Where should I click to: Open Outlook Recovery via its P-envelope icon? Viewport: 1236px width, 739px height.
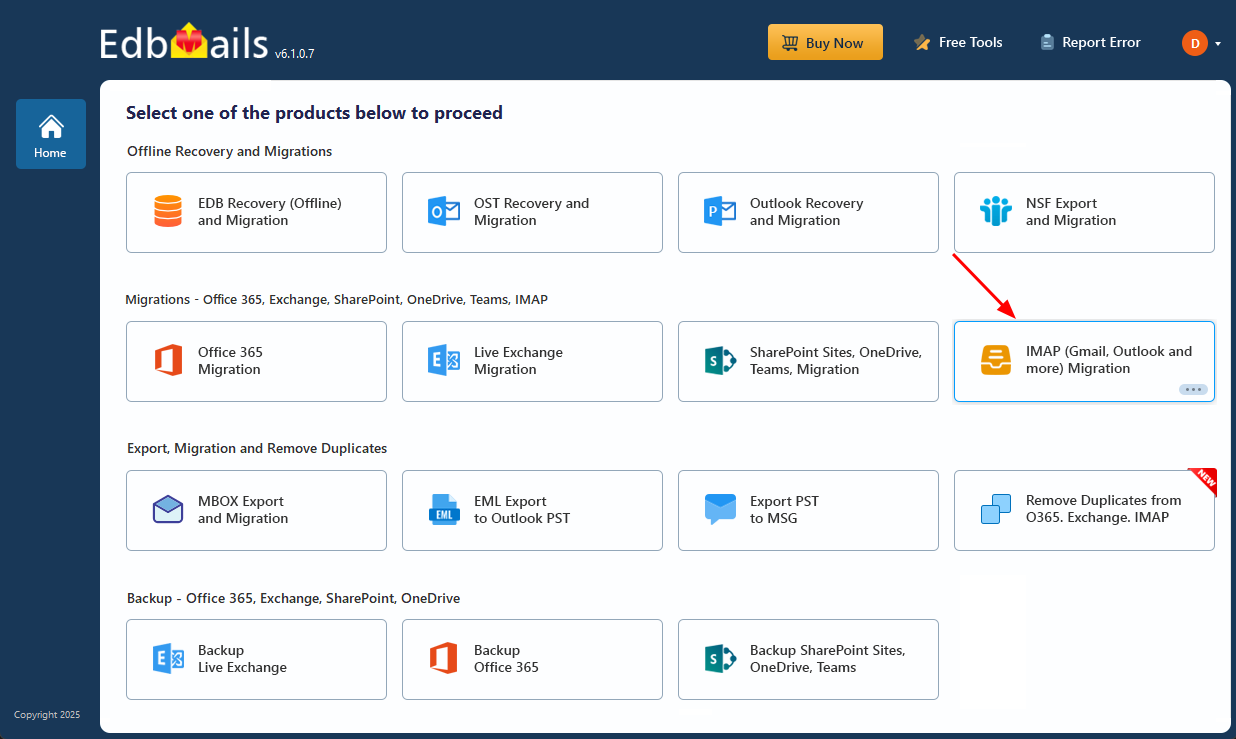(719, 211)
